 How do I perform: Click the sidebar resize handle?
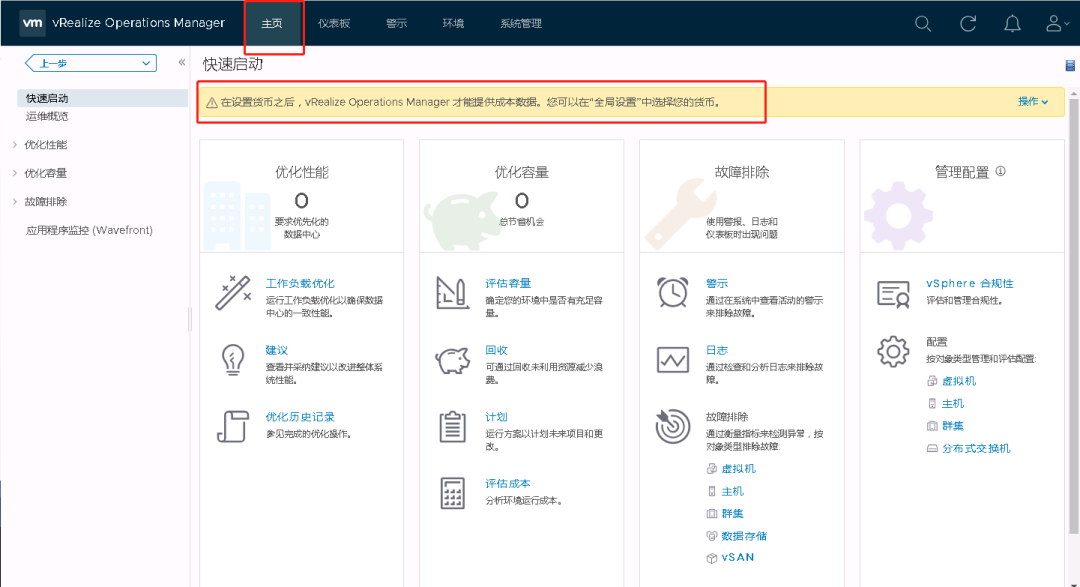tap(190, 319)
